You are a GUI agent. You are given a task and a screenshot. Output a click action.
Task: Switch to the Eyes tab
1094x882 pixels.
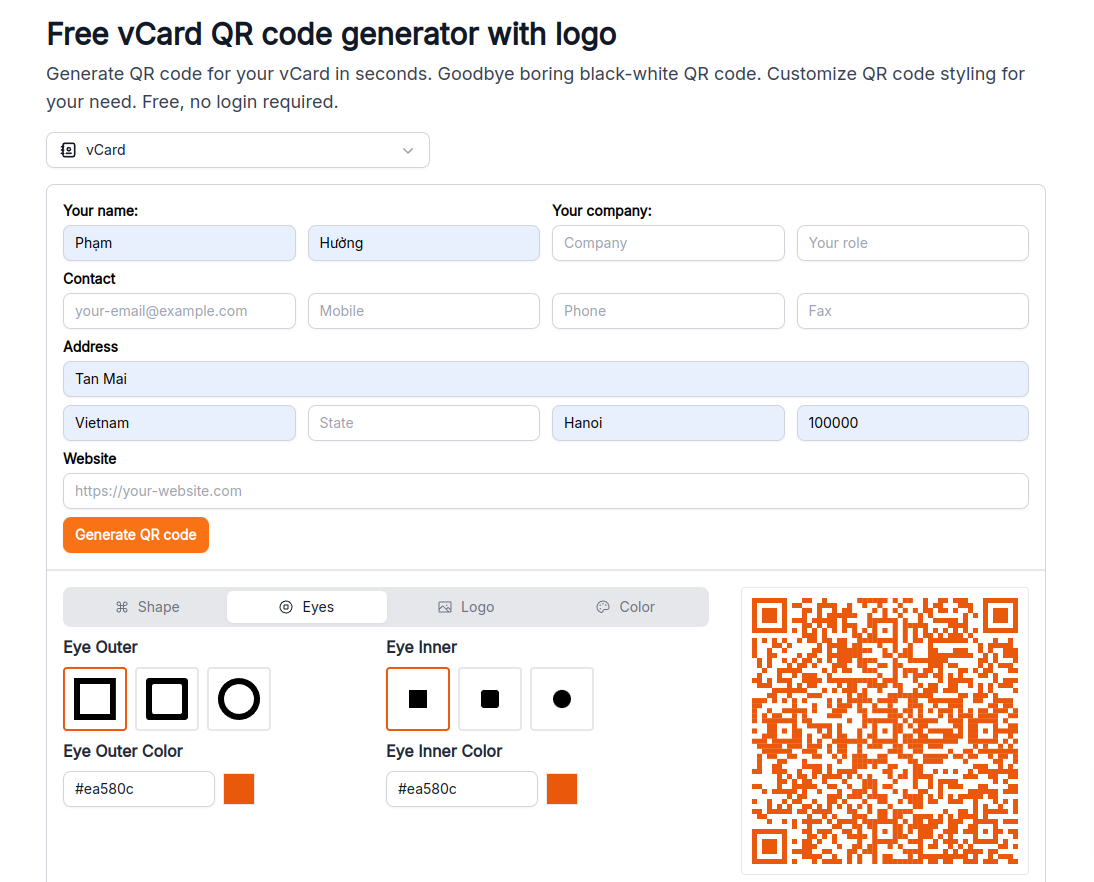[307, 607]
